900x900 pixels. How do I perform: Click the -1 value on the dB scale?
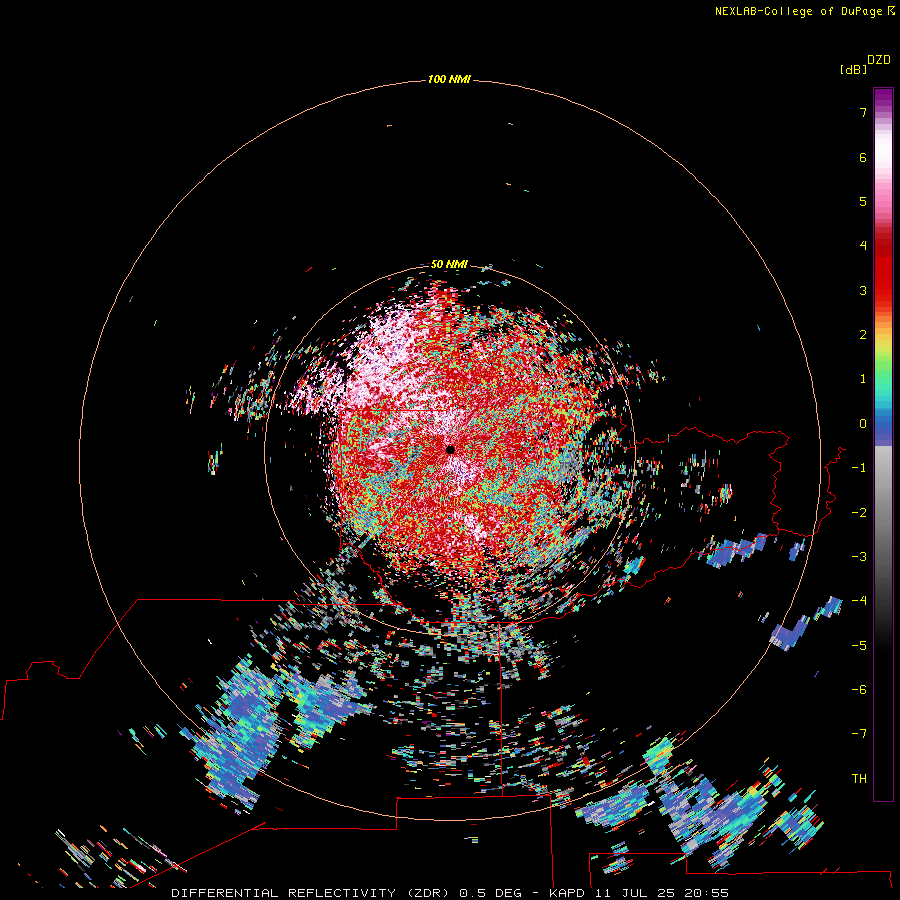pos(859,468)
